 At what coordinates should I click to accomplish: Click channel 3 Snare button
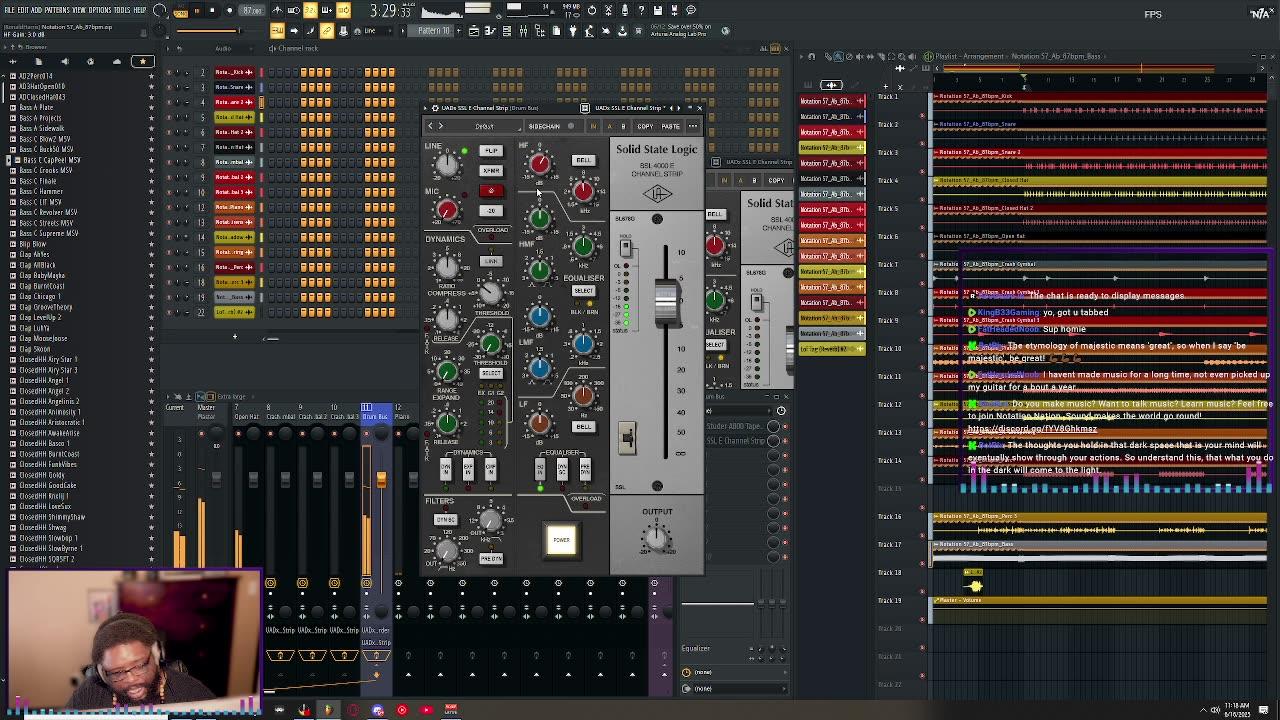(x=234, y=87)
